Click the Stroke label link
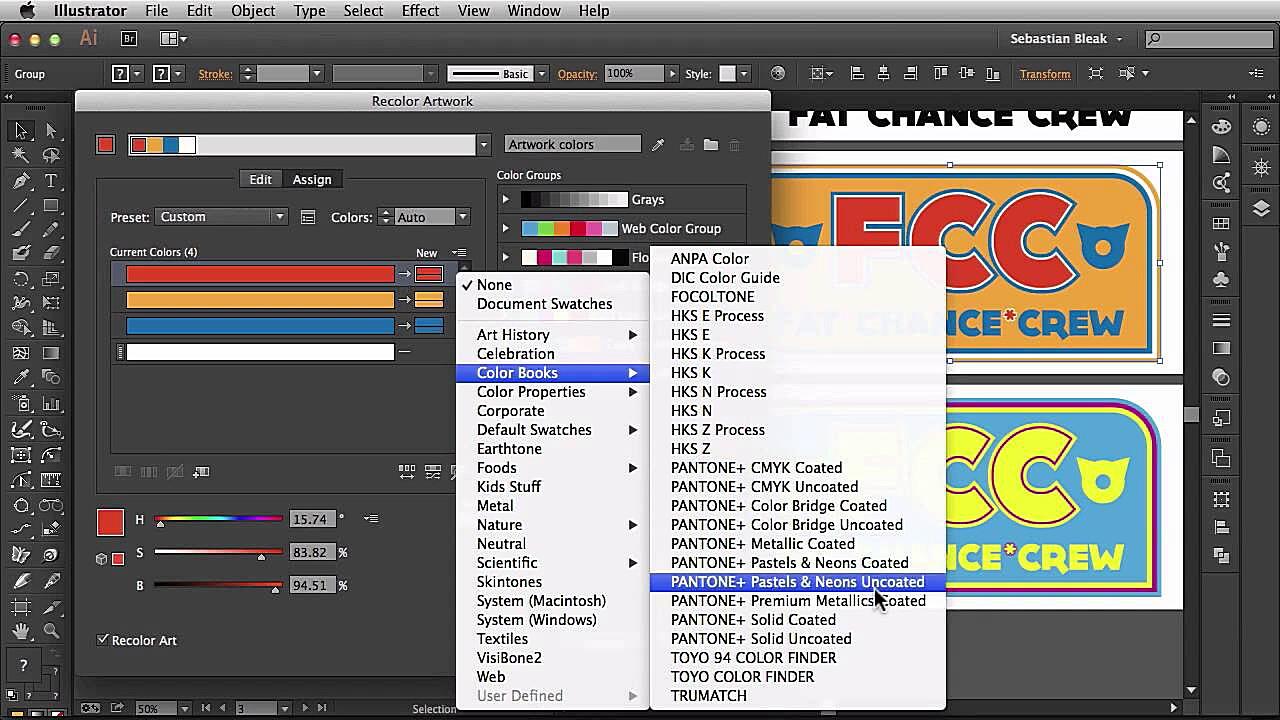The width and height of the screenshot is (1280, 720). pyautogui.click(x=214, y=74)
